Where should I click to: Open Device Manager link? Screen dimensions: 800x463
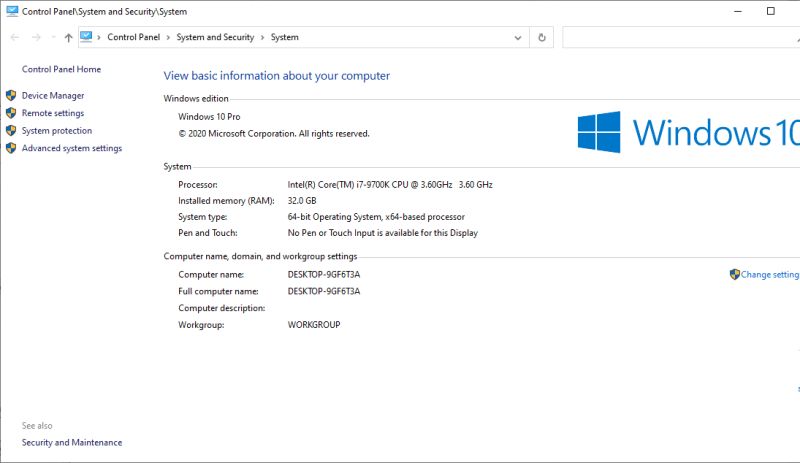click(53, 95)
